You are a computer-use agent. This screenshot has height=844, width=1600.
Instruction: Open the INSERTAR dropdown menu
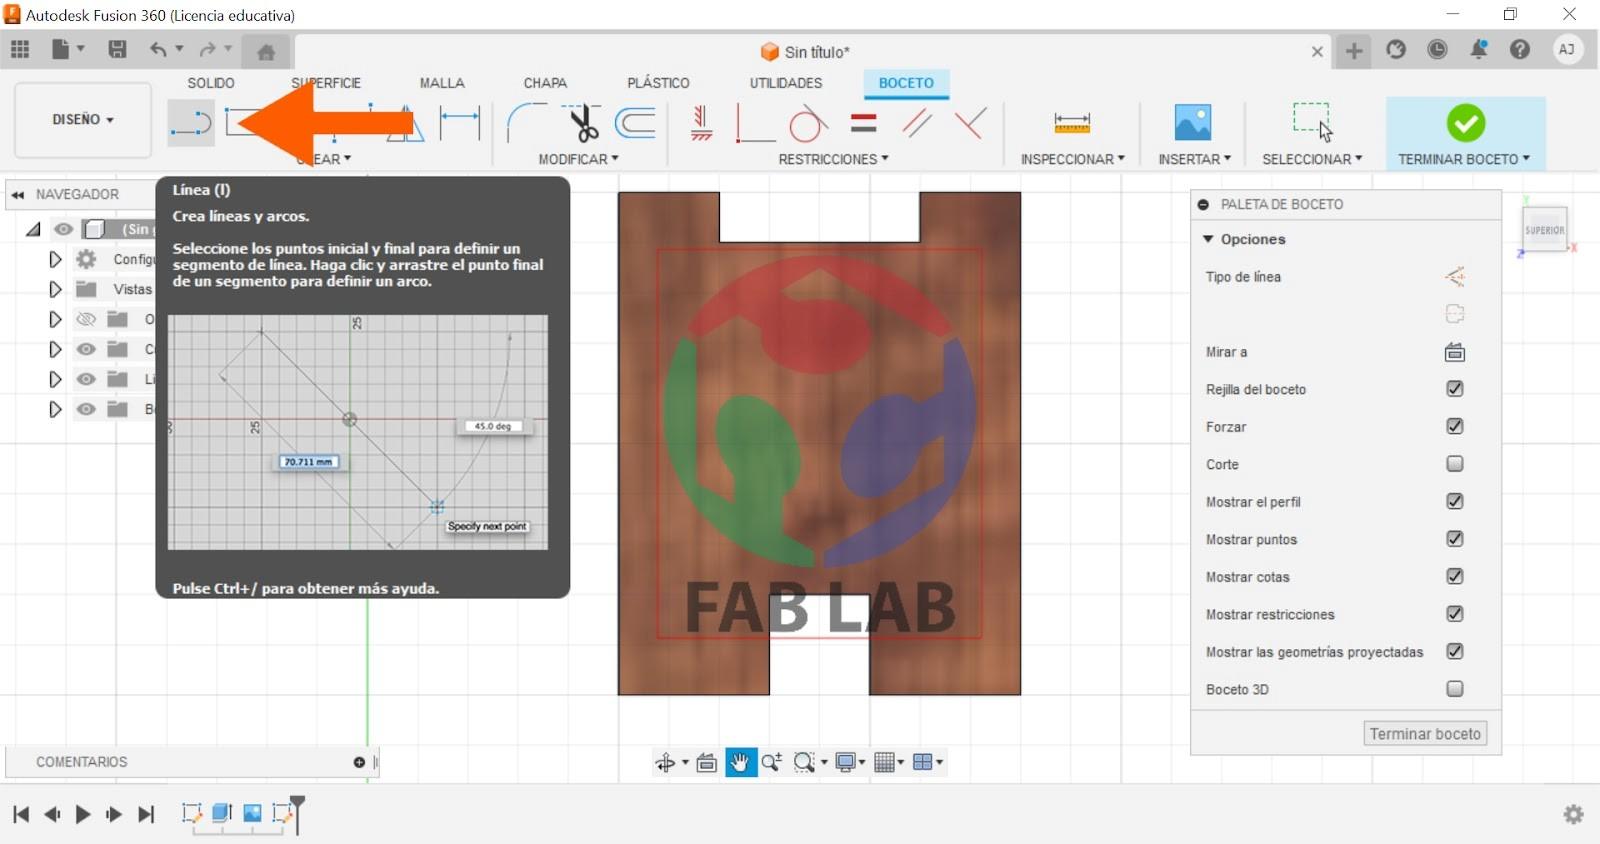(1194, 159)
